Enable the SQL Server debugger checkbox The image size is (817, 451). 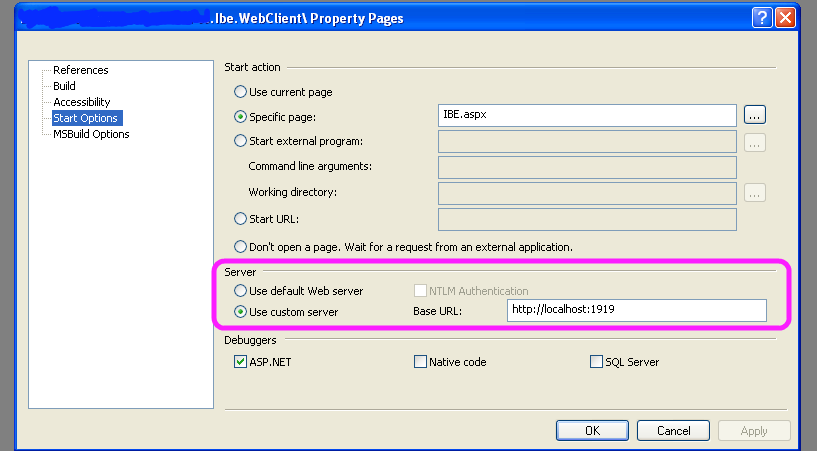pos(597,362)
